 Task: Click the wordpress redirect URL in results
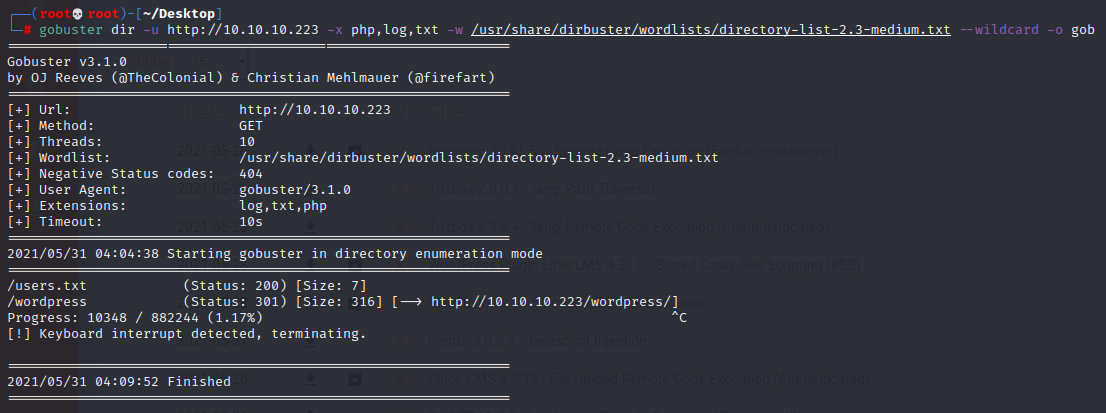(x=554, y=302)
